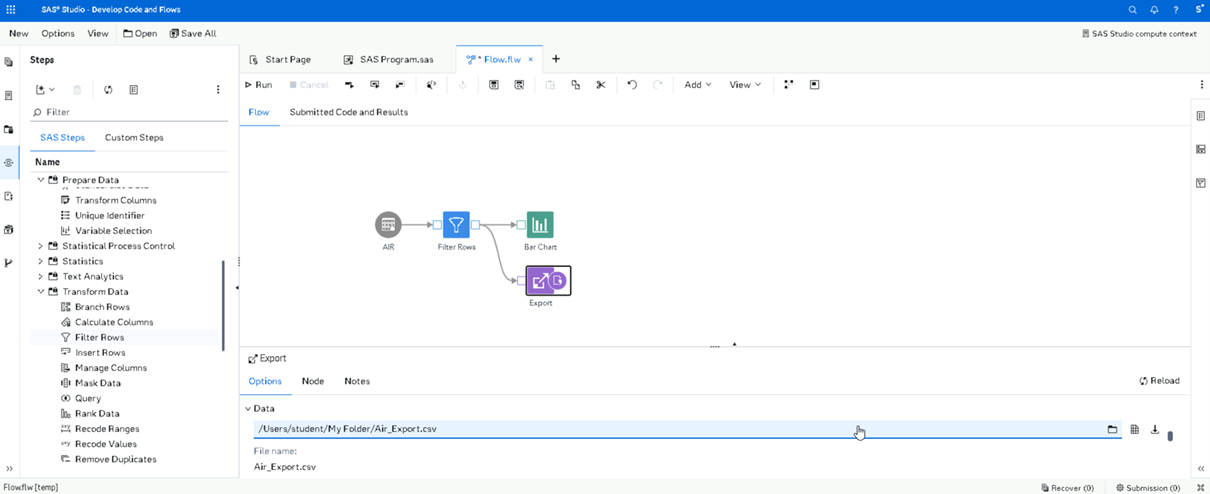This screenshot has width=1210, height=494.
Task: Add a new tab with plus
Action: [556, 59]
